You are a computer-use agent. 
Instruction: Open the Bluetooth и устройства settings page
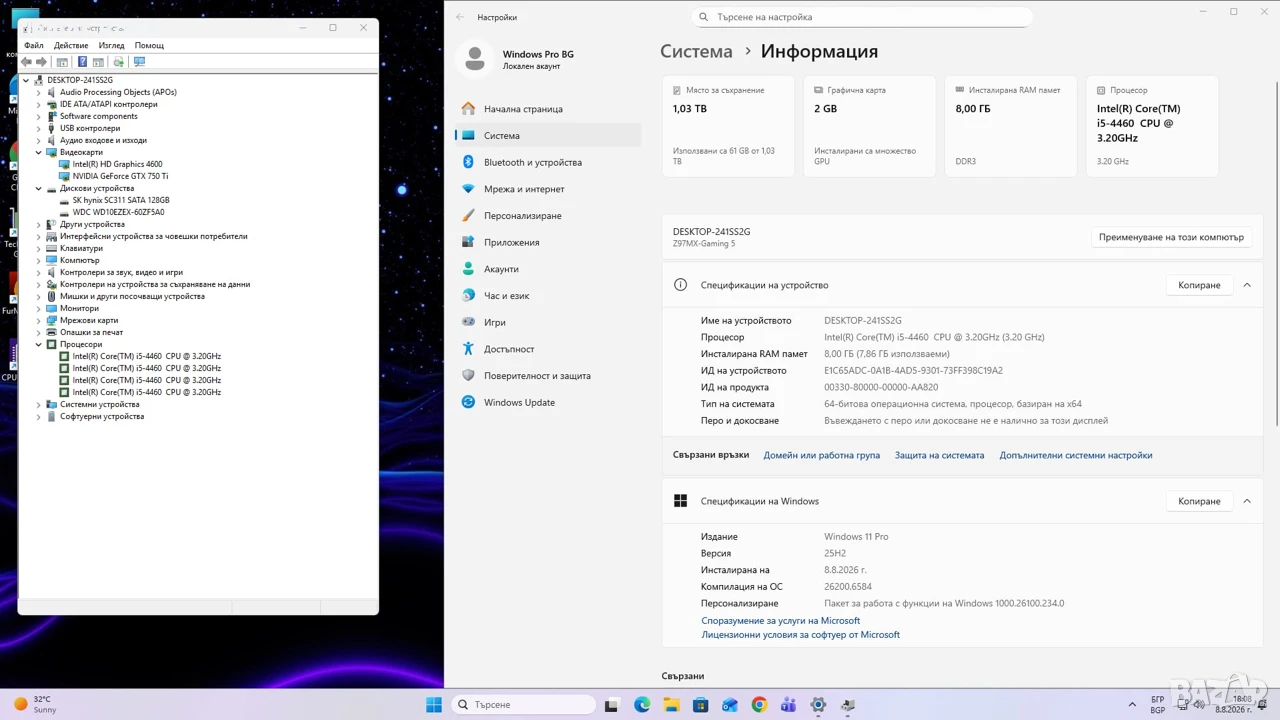click(548, 162)
